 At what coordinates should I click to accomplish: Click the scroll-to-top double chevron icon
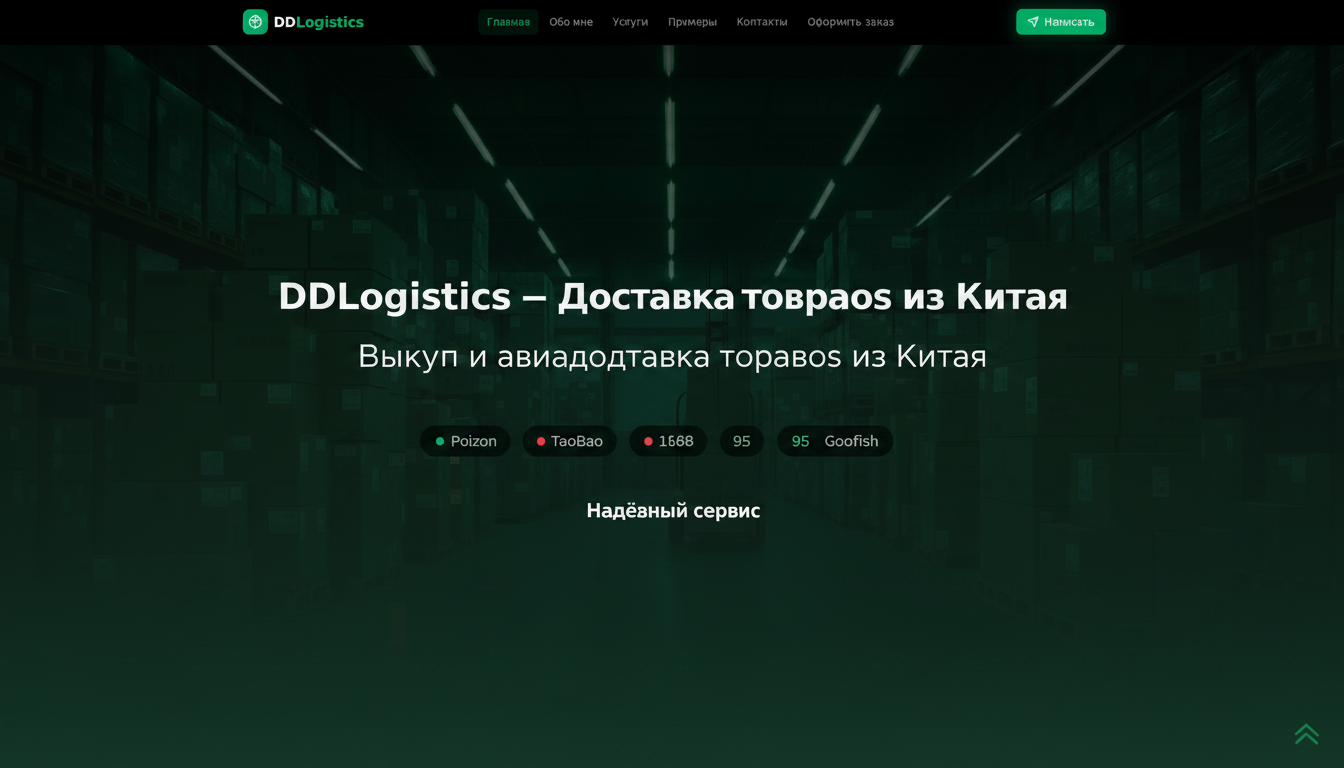[x=1306, y=734]
